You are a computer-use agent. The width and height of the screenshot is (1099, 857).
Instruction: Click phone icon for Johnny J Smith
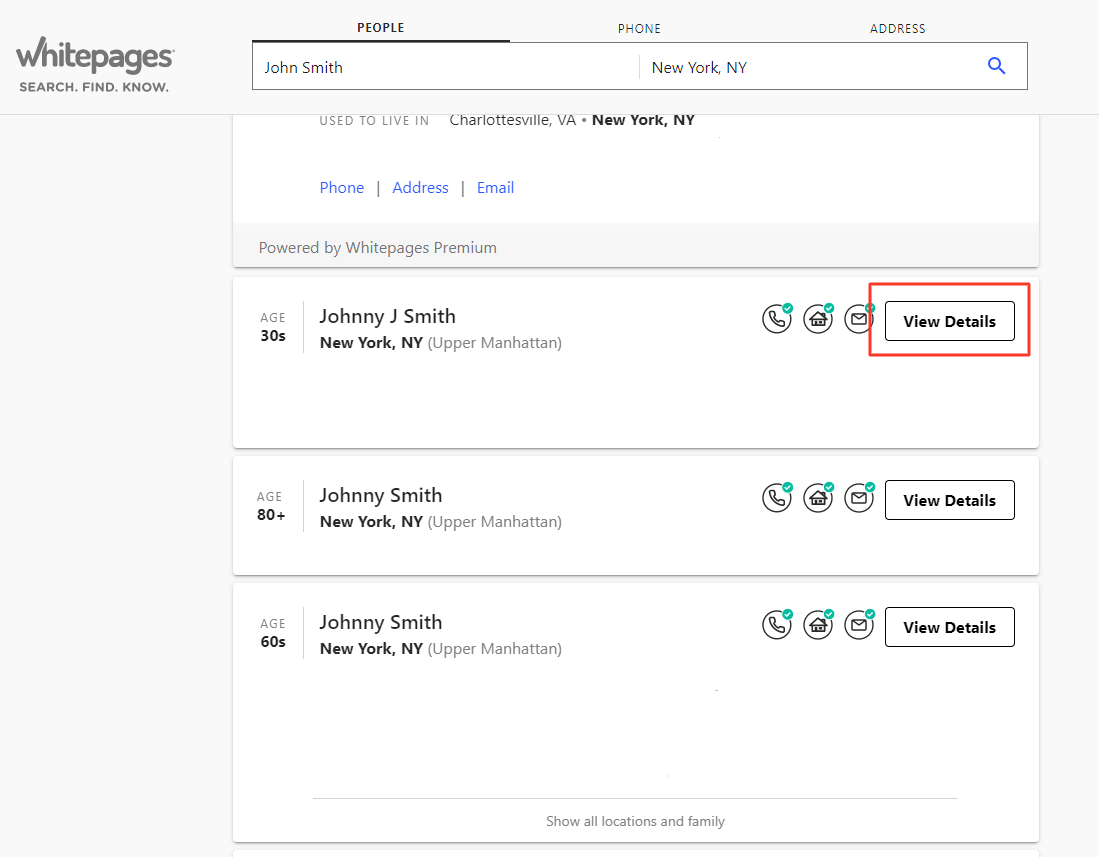[x=777, y=319]
